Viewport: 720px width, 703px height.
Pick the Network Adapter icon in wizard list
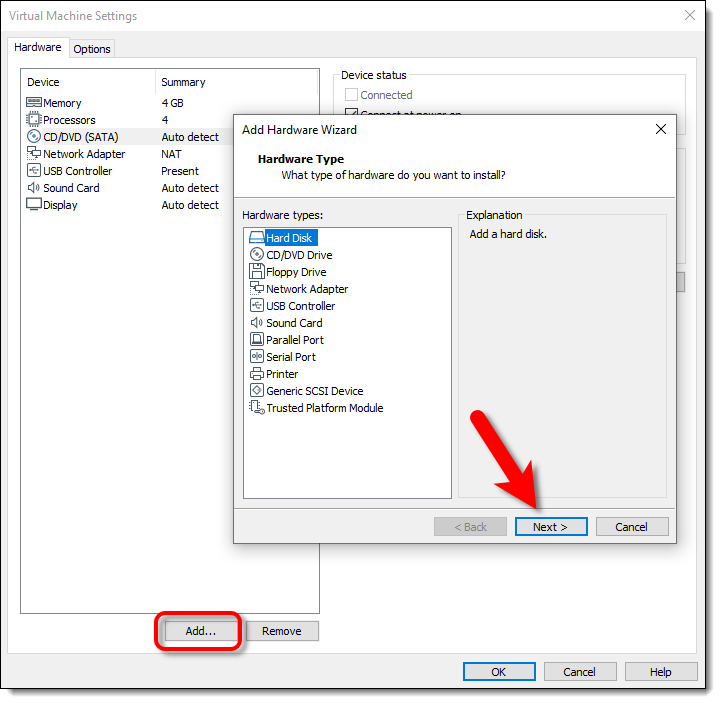257,288
